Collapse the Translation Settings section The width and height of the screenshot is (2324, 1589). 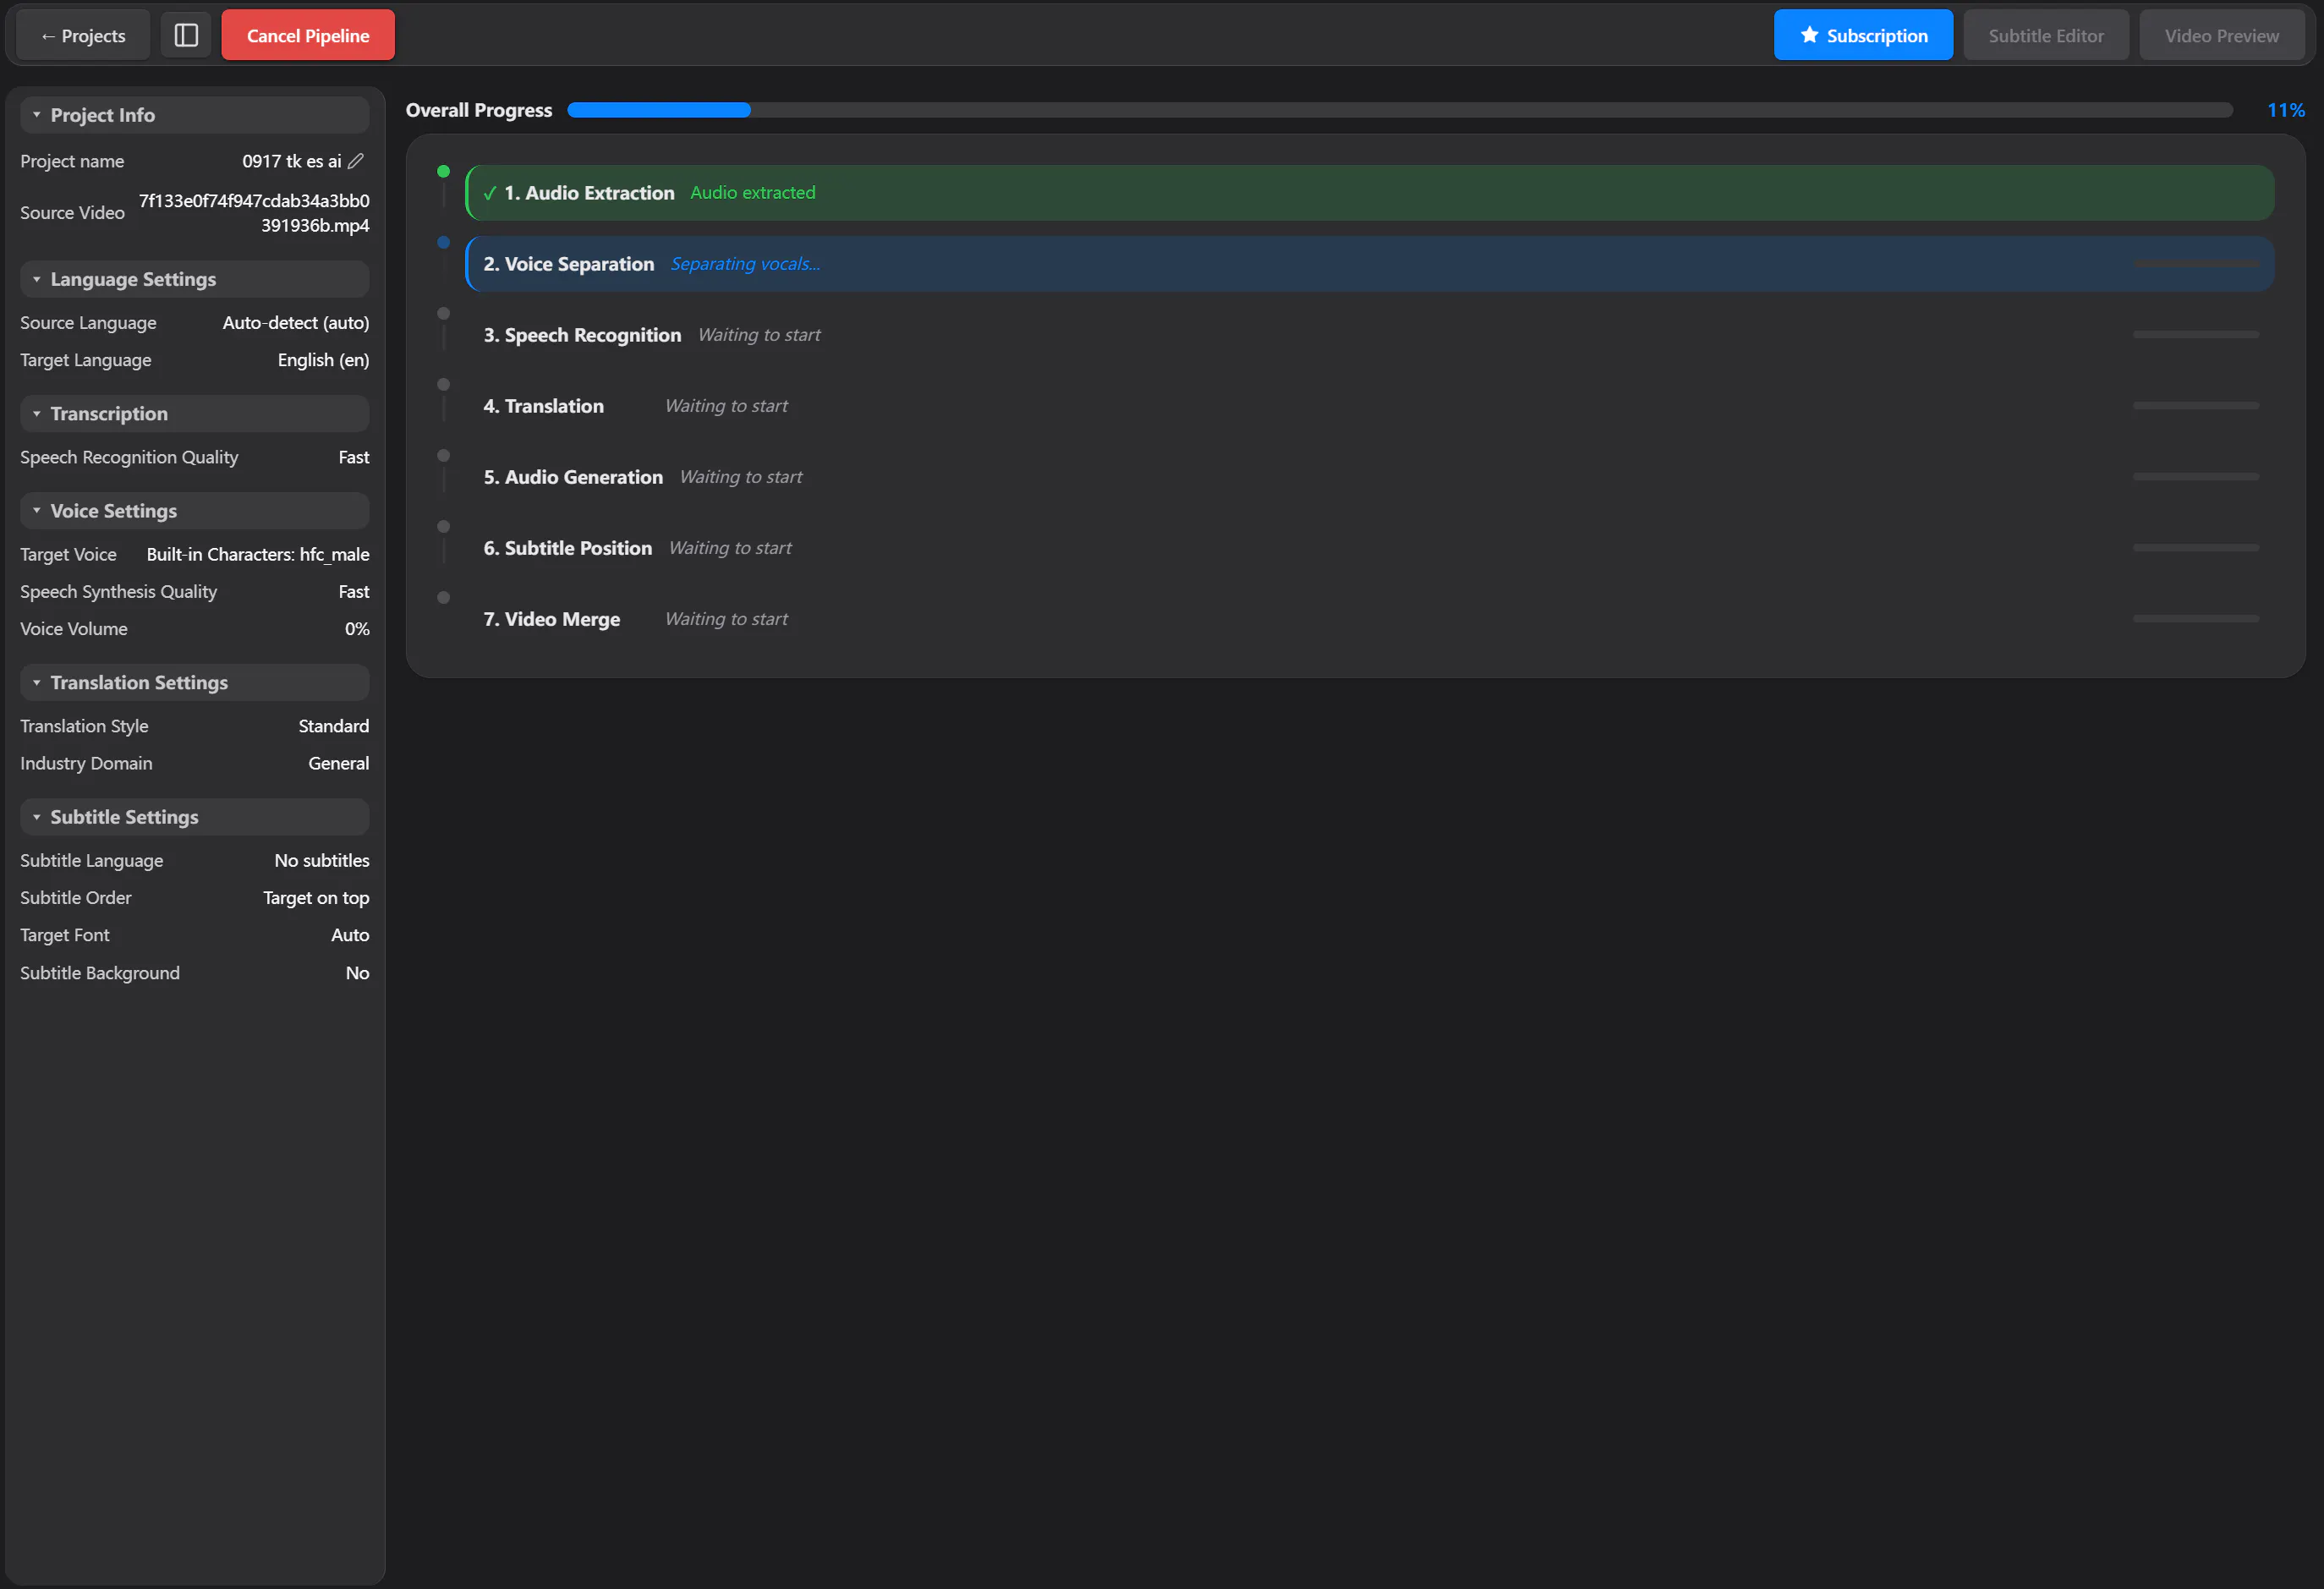(194, 682)
